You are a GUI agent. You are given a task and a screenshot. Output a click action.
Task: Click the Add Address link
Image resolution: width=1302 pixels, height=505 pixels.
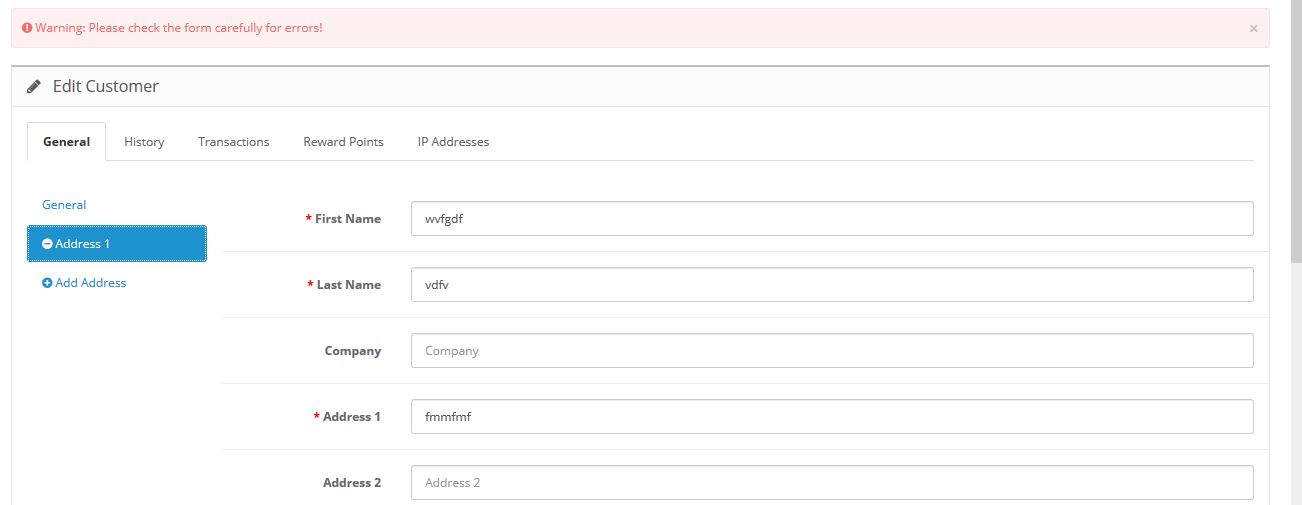coord(91,283)
